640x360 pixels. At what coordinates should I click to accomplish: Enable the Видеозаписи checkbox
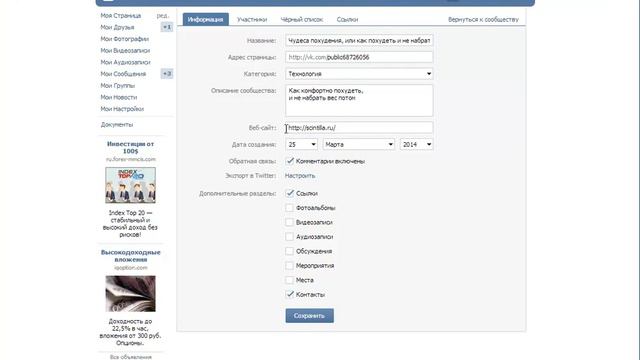(x=289, y=222)
